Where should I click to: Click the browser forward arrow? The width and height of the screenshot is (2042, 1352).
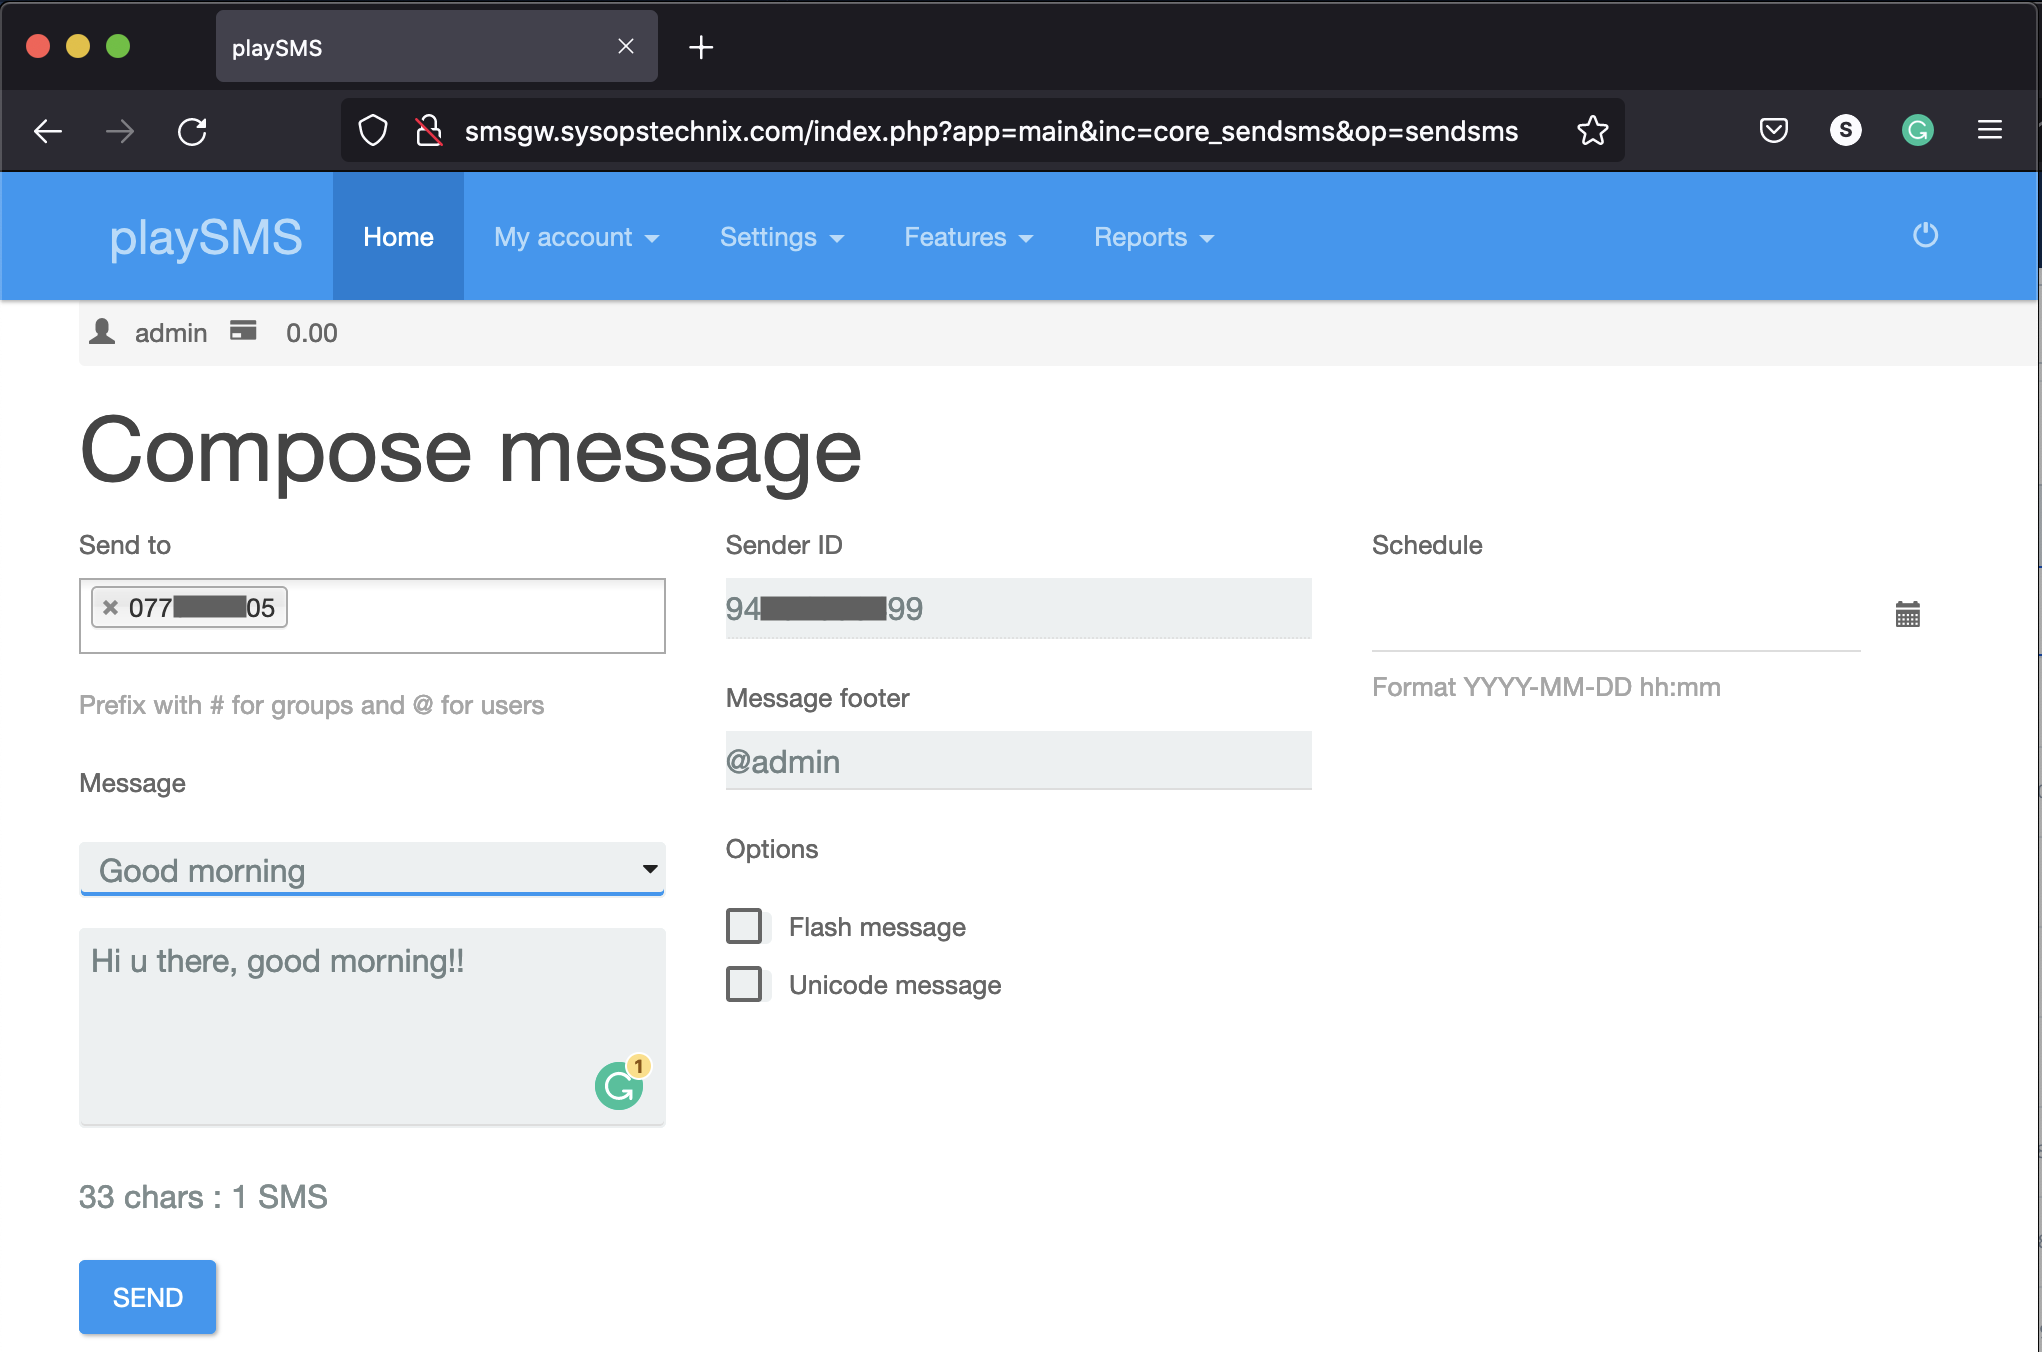pyautogui.click(x=120, y=131)
